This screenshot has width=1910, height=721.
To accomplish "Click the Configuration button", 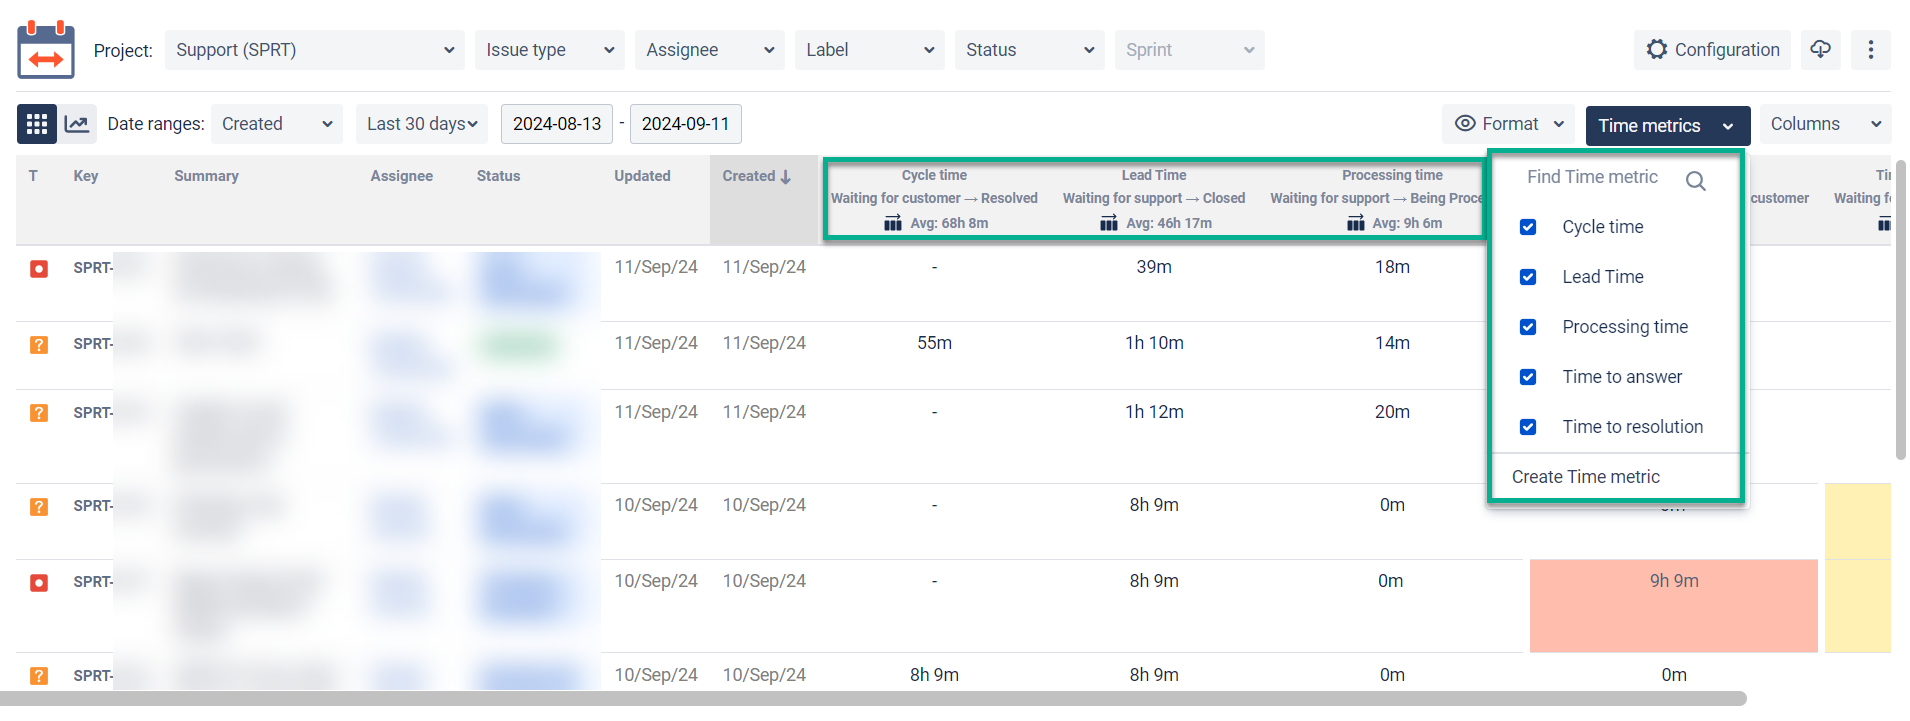I will [1713, 49].
